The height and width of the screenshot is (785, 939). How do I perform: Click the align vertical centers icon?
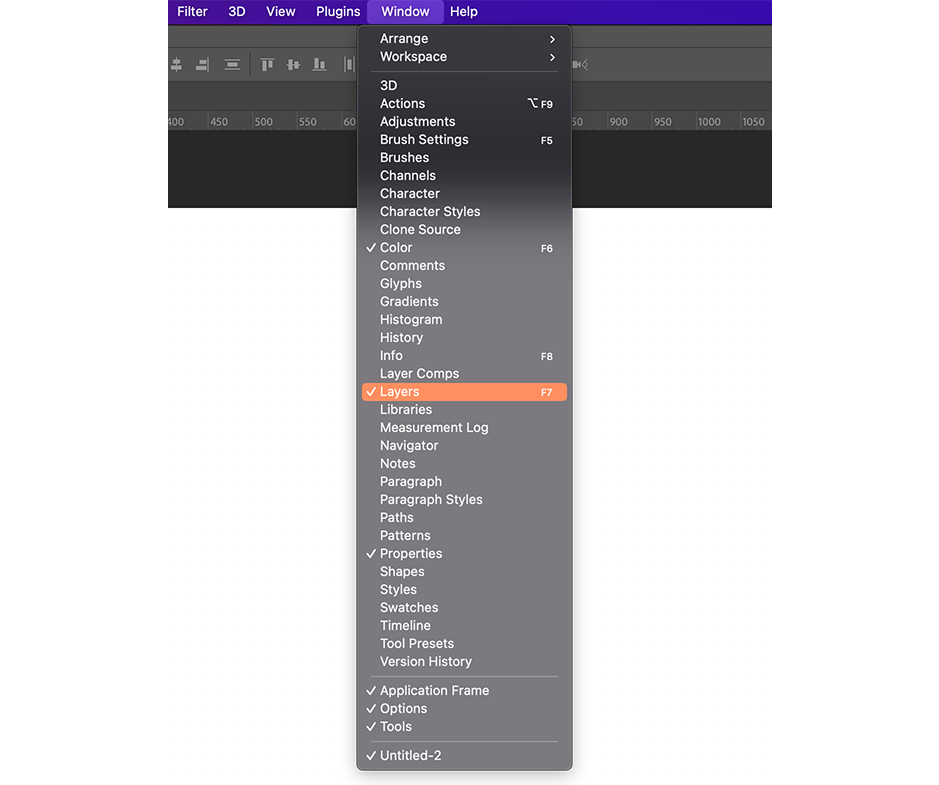[x=293, y=65]
